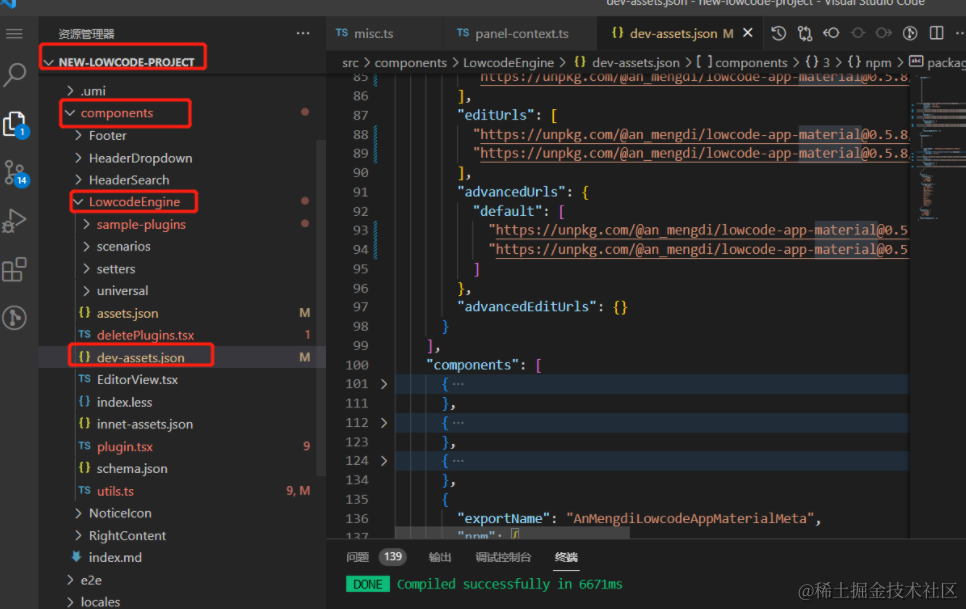
Task: Open the 调试控制台 panel tab
Action: point(503,557)
